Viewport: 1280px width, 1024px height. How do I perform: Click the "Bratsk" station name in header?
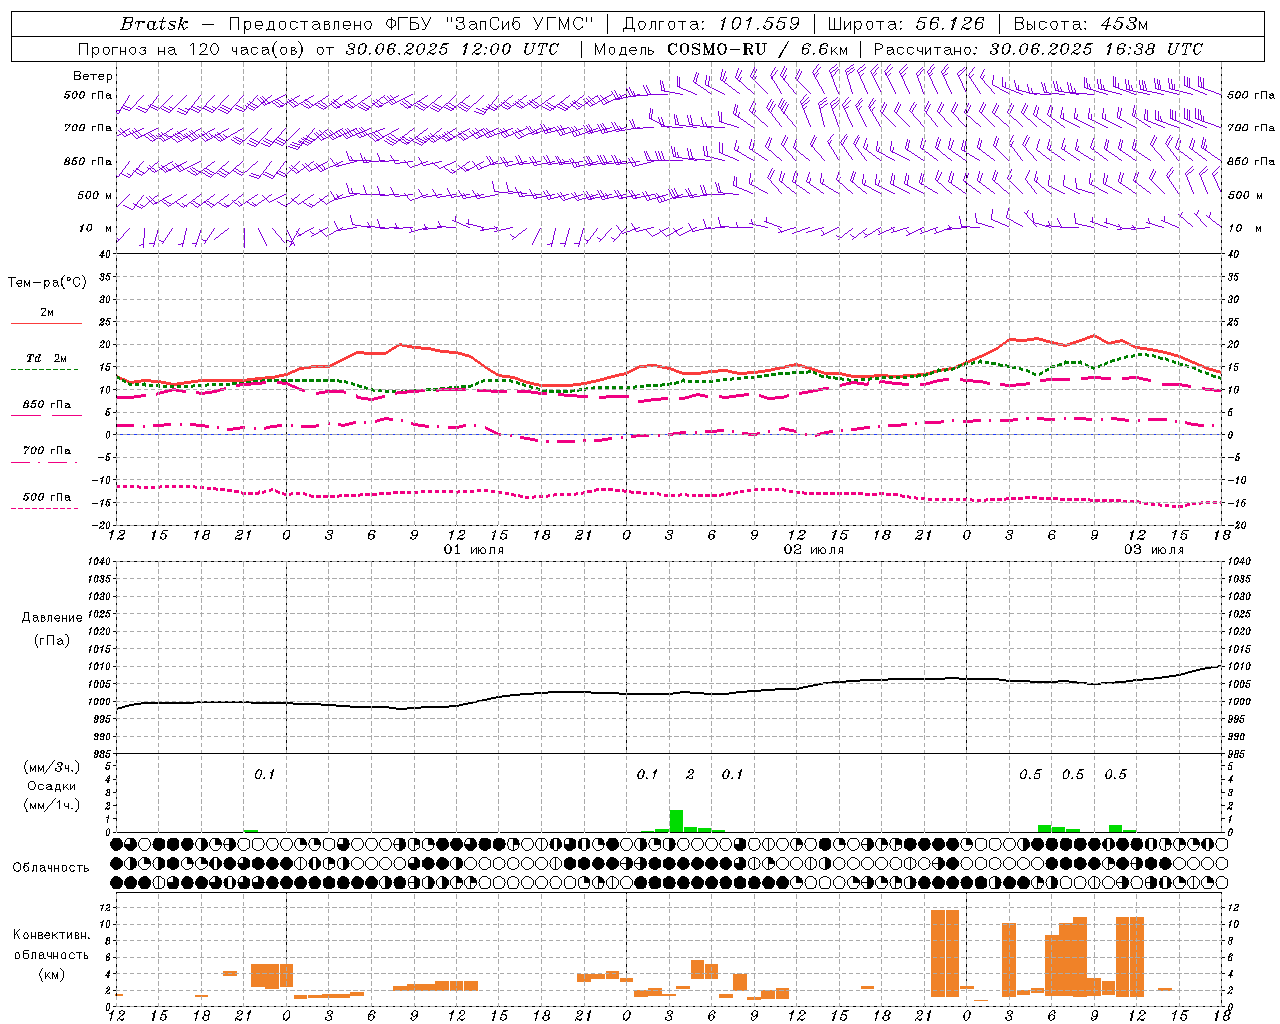(x=154, y=24)
